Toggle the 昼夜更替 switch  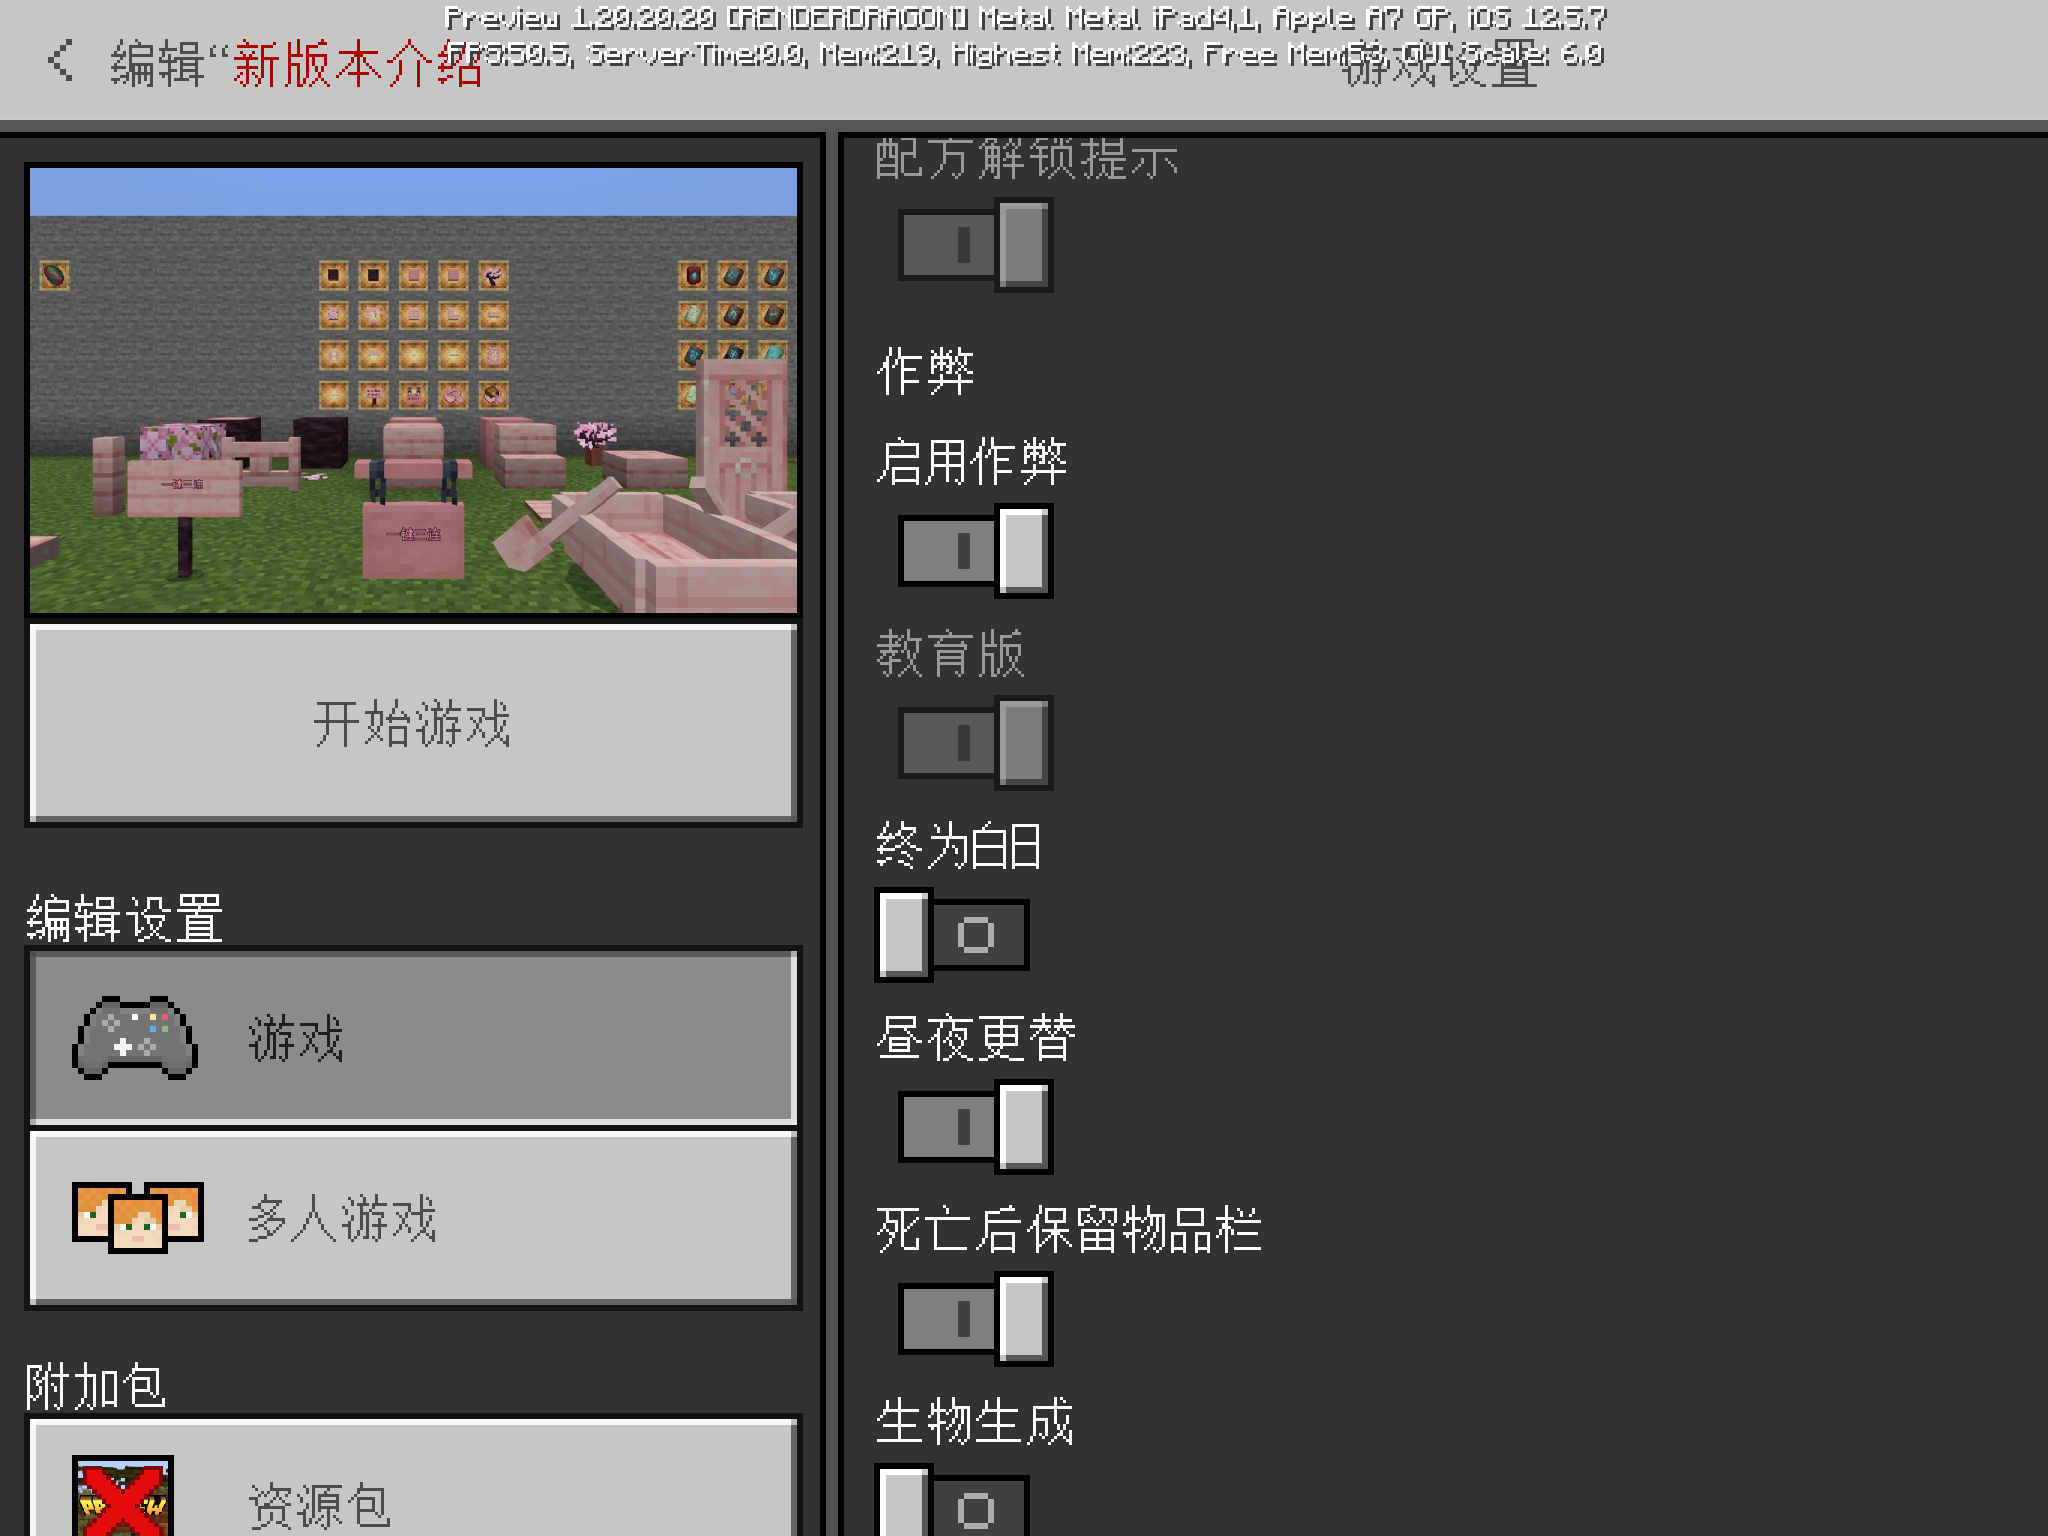(x=975, y=1127)
